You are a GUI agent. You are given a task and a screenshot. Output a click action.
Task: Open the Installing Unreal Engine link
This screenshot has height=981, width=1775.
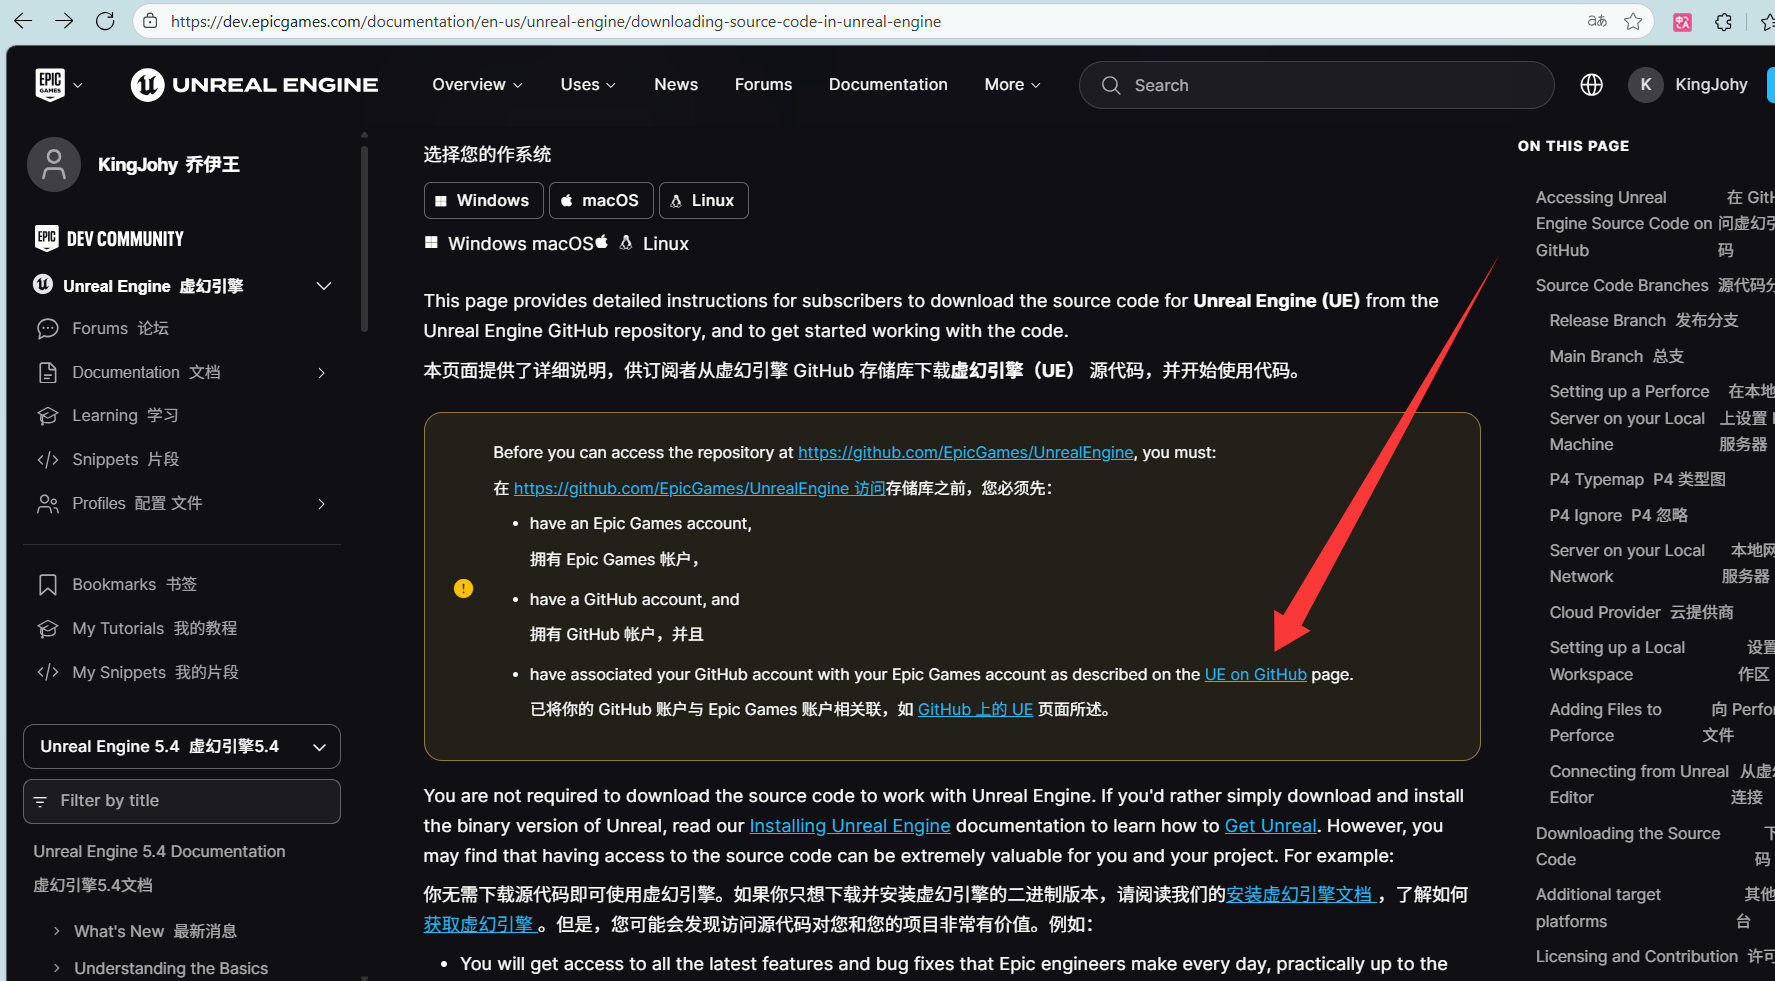[850, 826]
